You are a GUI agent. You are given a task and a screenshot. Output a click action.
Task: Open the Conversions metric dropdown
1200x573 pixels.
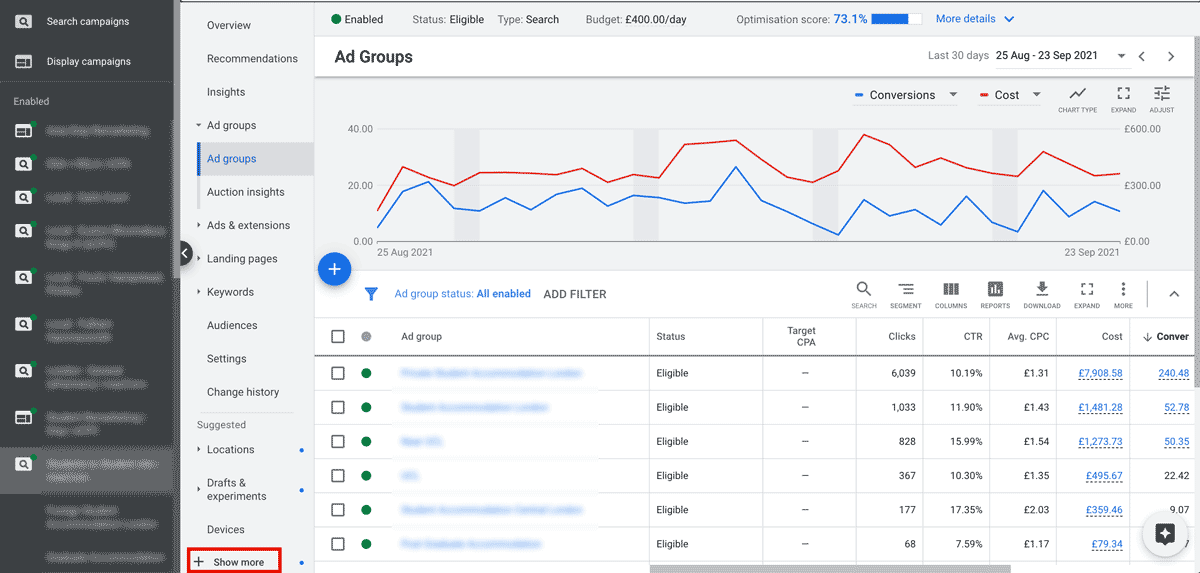pyautogui.click(x=953, y=95)
